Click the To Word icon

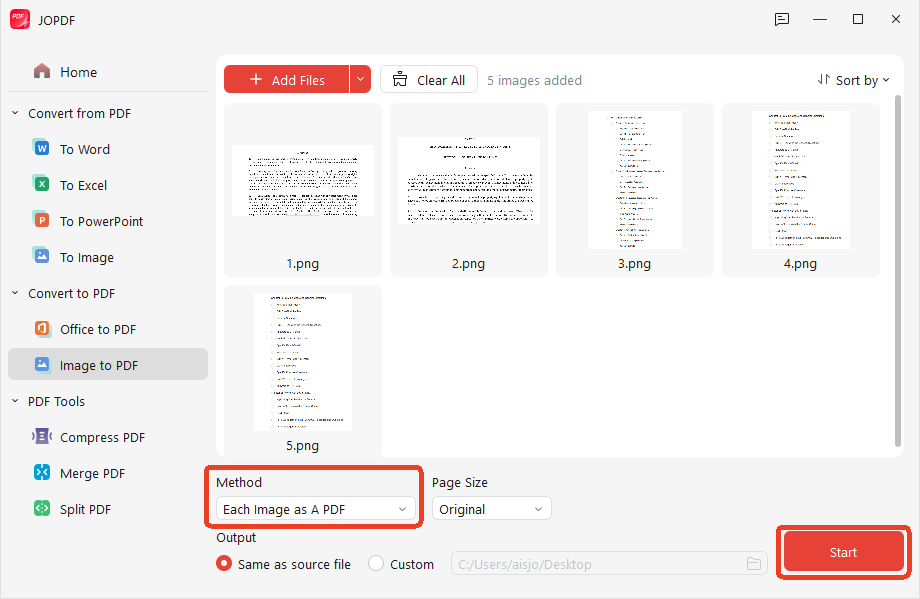pos(42,148)
